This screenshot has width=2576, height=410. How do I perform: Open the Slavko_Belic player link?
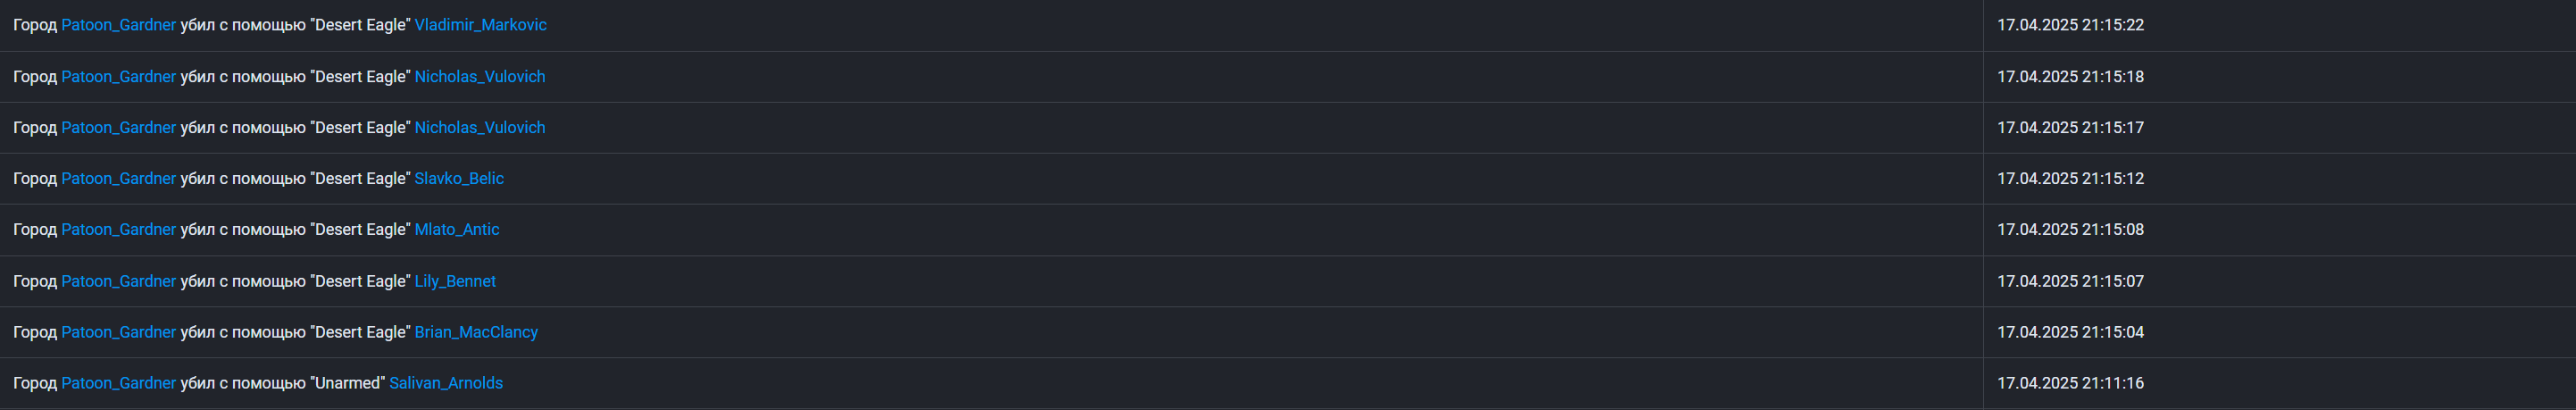pos(459,179)
